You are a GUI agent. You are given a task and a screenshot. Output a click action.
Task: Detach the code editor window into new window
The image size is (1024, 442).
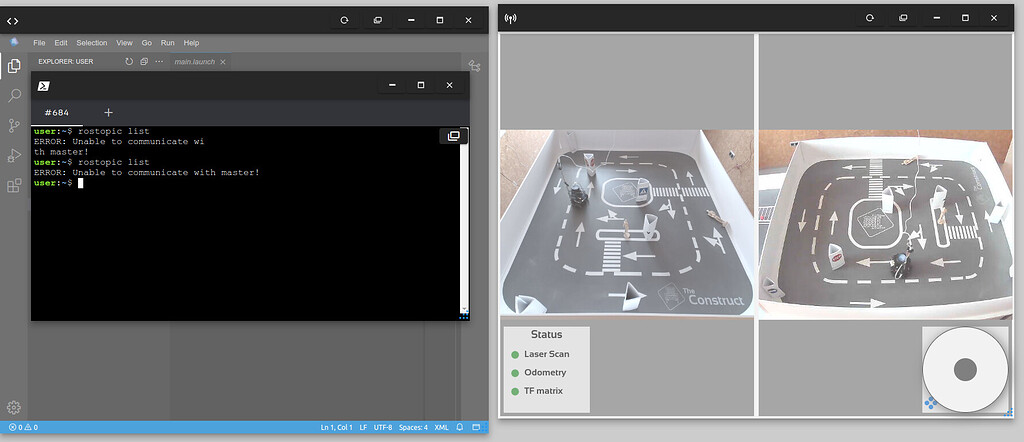[377, 20]
